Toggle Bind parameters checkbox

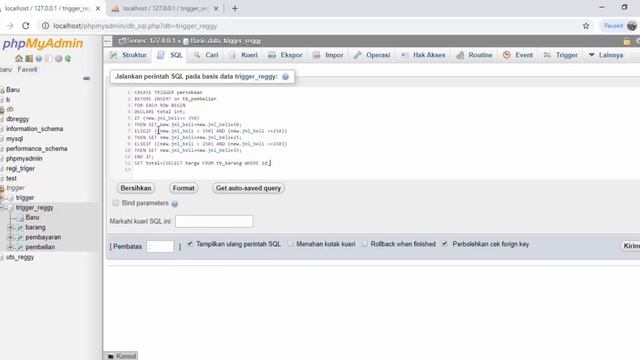coord(116,203)
